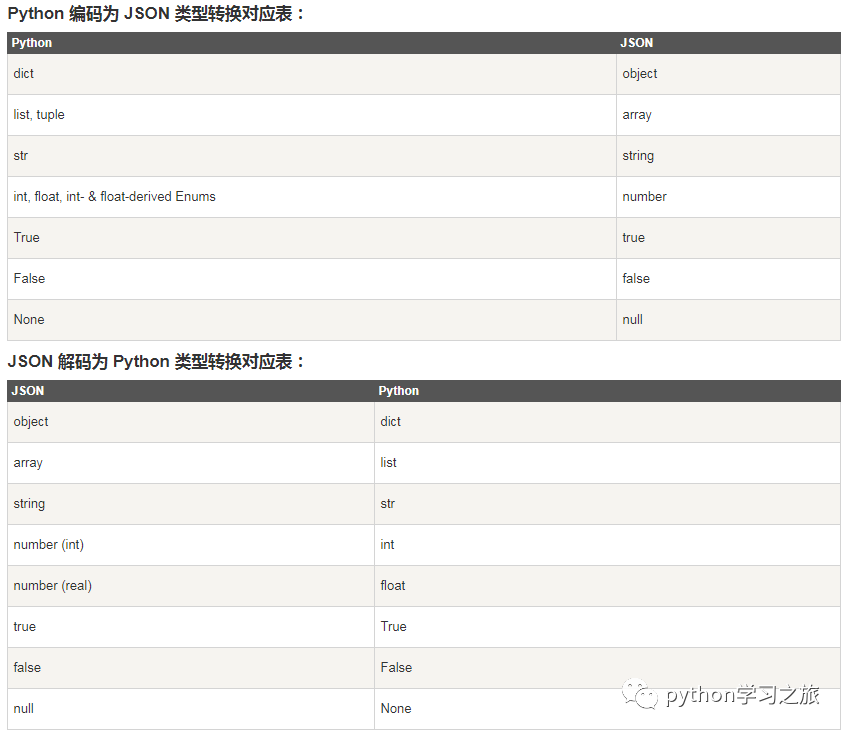Viewport: 847px width, 734px height.
Task: Click the "list, tuple" cell
Action: tap(312, 115)
